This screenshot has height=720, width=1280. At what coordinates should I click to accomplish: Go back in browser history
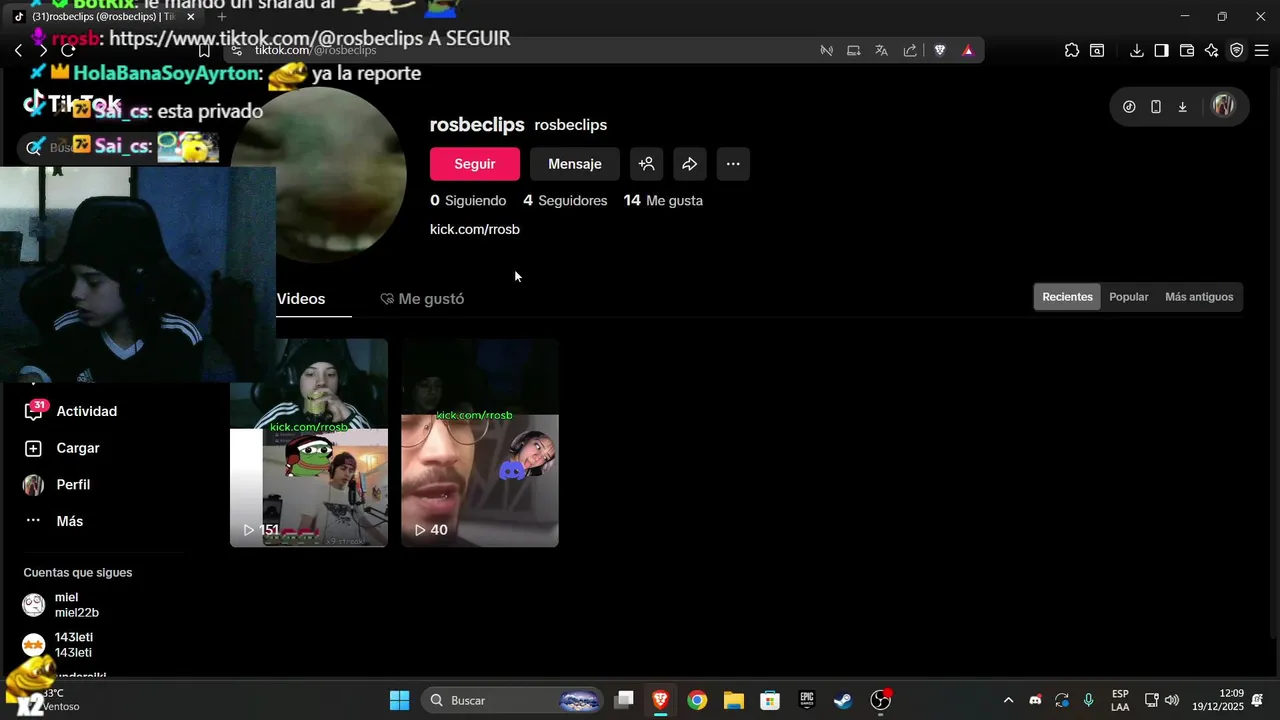coord(18,50)
